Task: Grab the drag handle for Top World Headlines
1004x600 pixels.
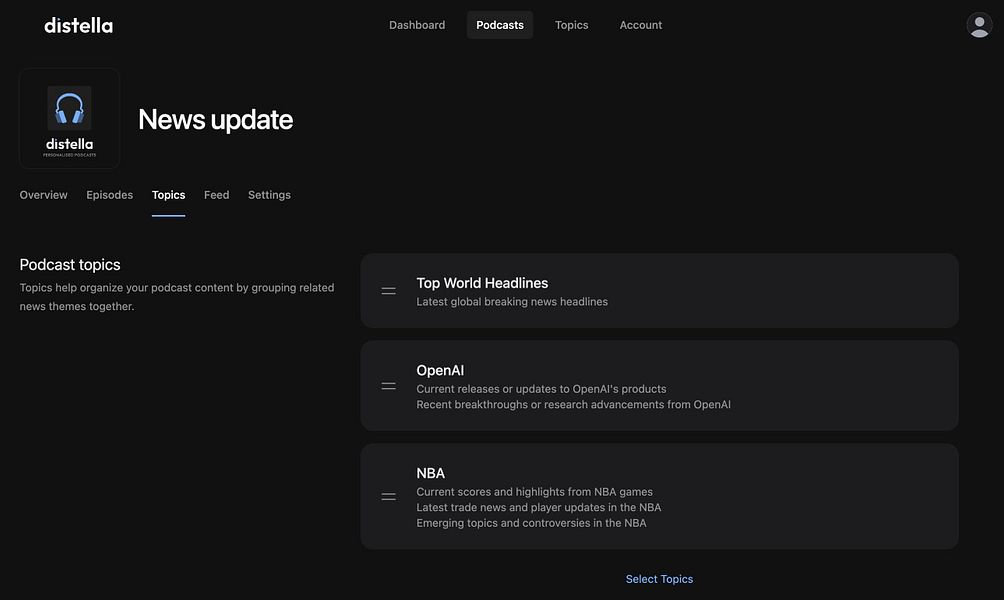Action: [388, 291]
